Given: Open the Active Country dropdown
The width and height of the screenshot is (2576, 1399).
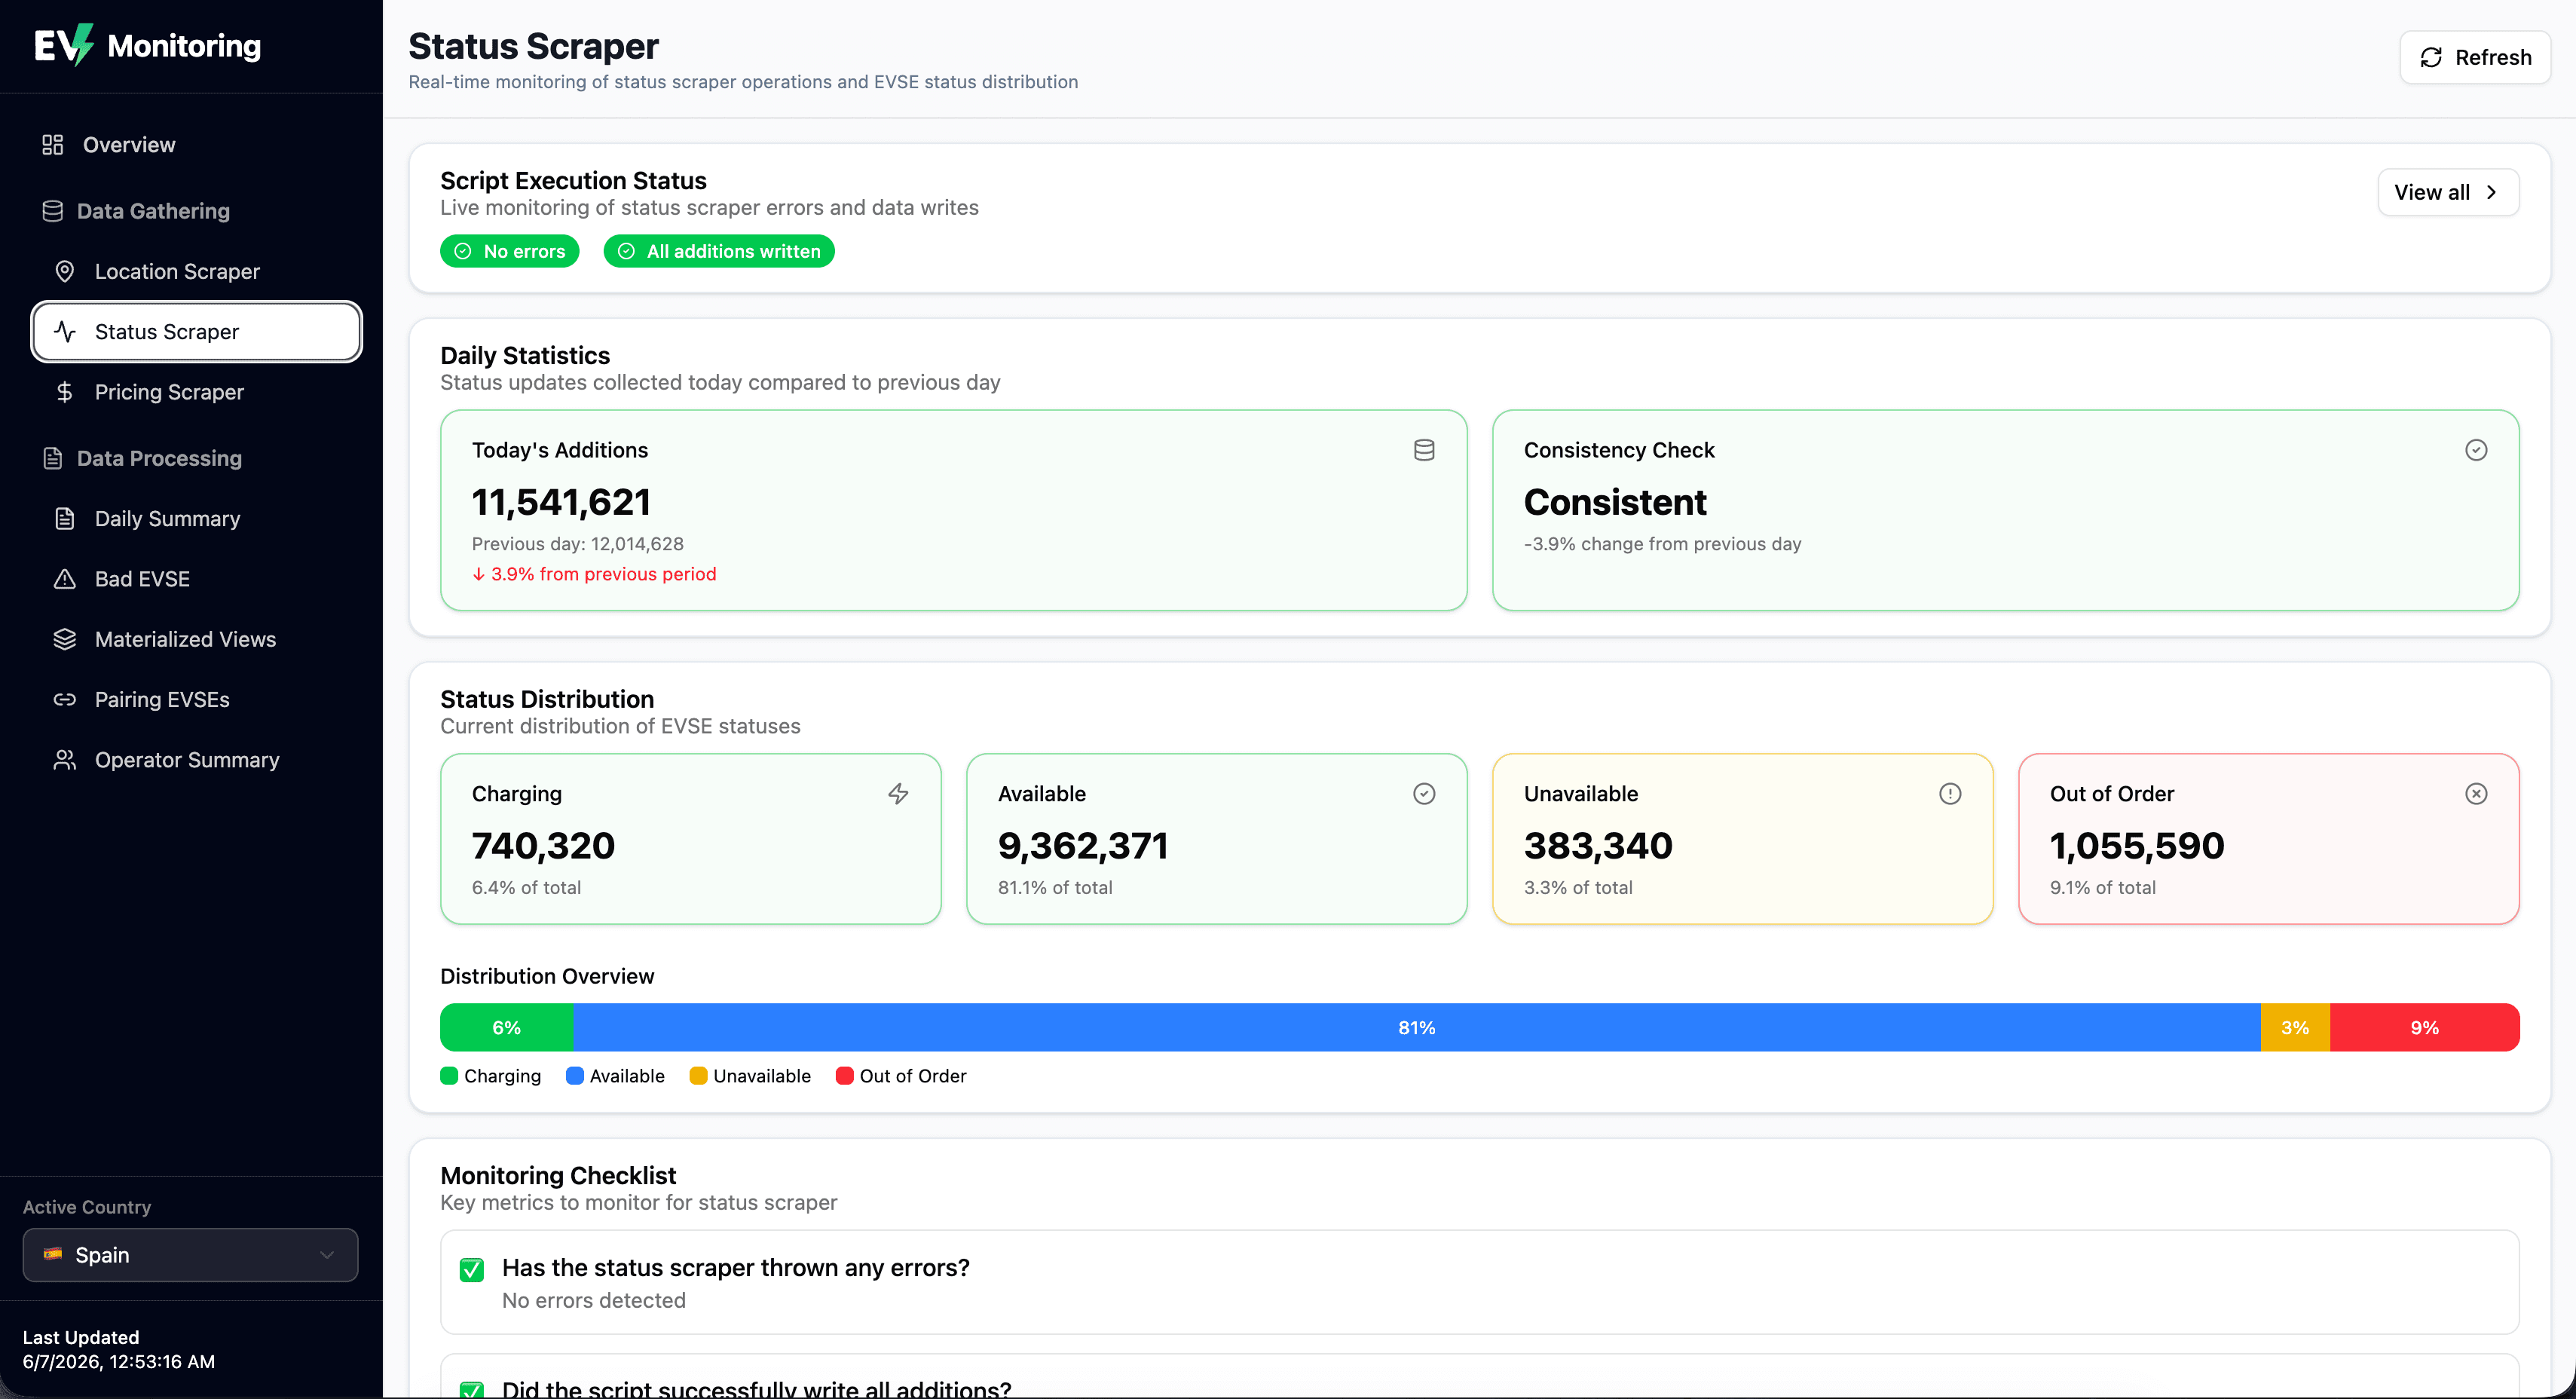Looking at the screenshot, I should (x=190, y=1254).
